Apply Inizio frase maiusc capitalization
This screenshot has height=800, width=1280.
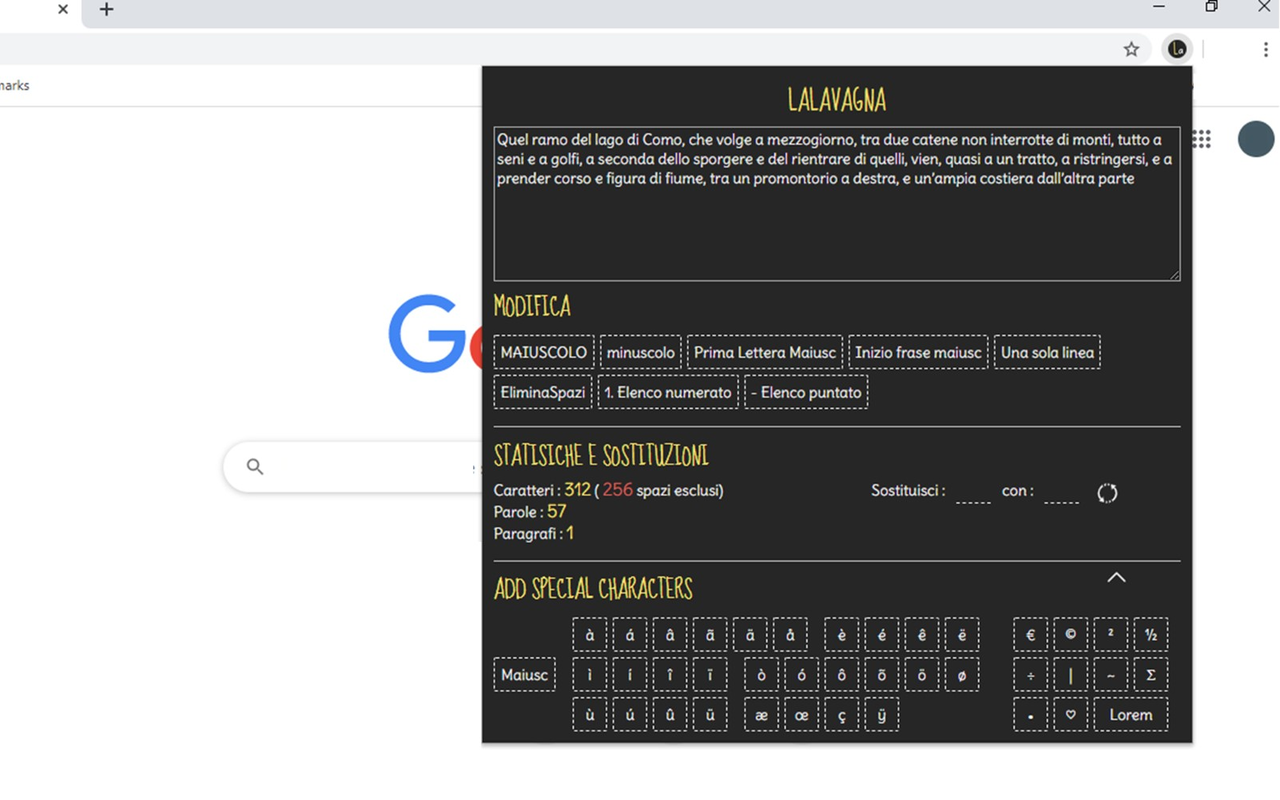[918, 352]
